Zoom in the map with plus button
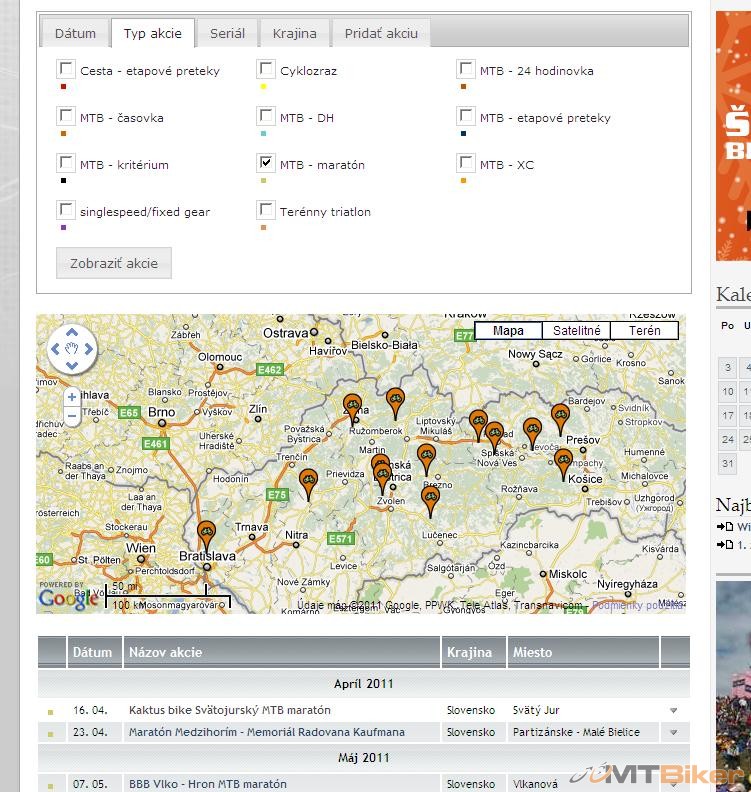Image resolution: width=751 pixels, height=792 pixels. [x=72, y=397]
